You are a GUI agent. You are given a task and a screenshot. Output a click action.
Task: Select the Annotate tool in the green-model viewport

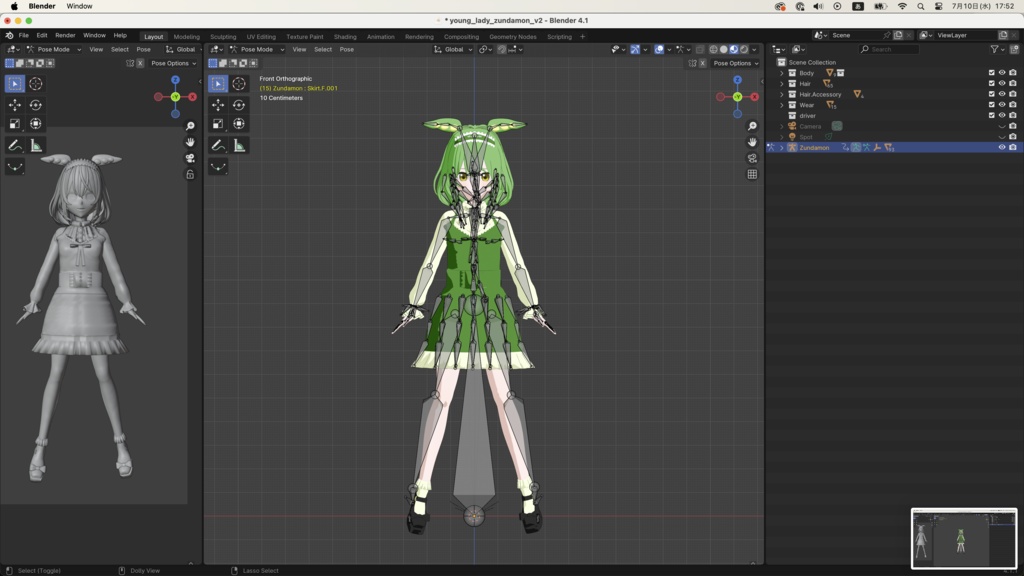(218, 146)
